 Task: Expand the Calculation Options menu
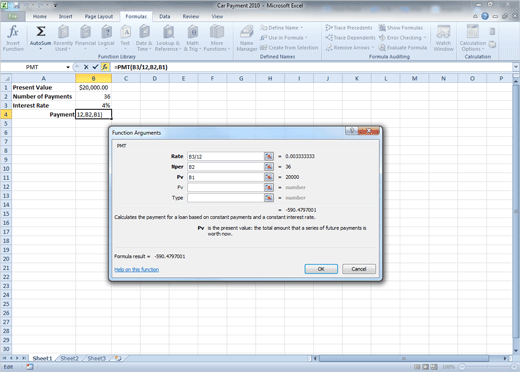coord(473,38)
